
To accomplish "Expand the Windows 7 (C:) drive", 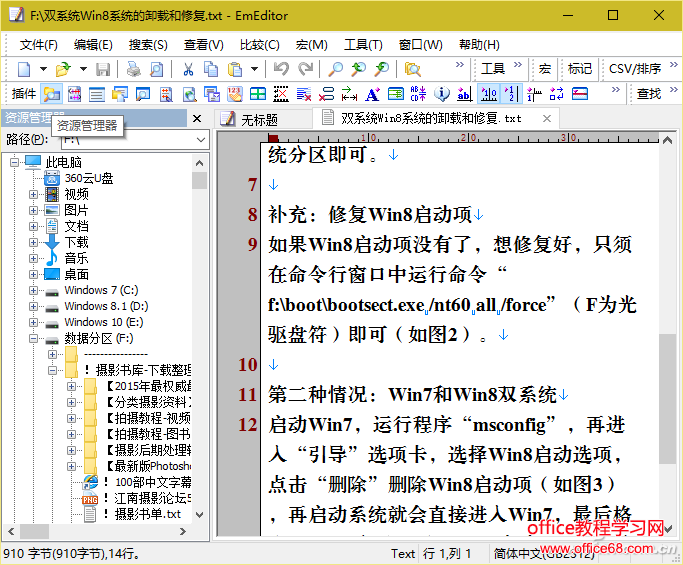I will coord(34,290).
